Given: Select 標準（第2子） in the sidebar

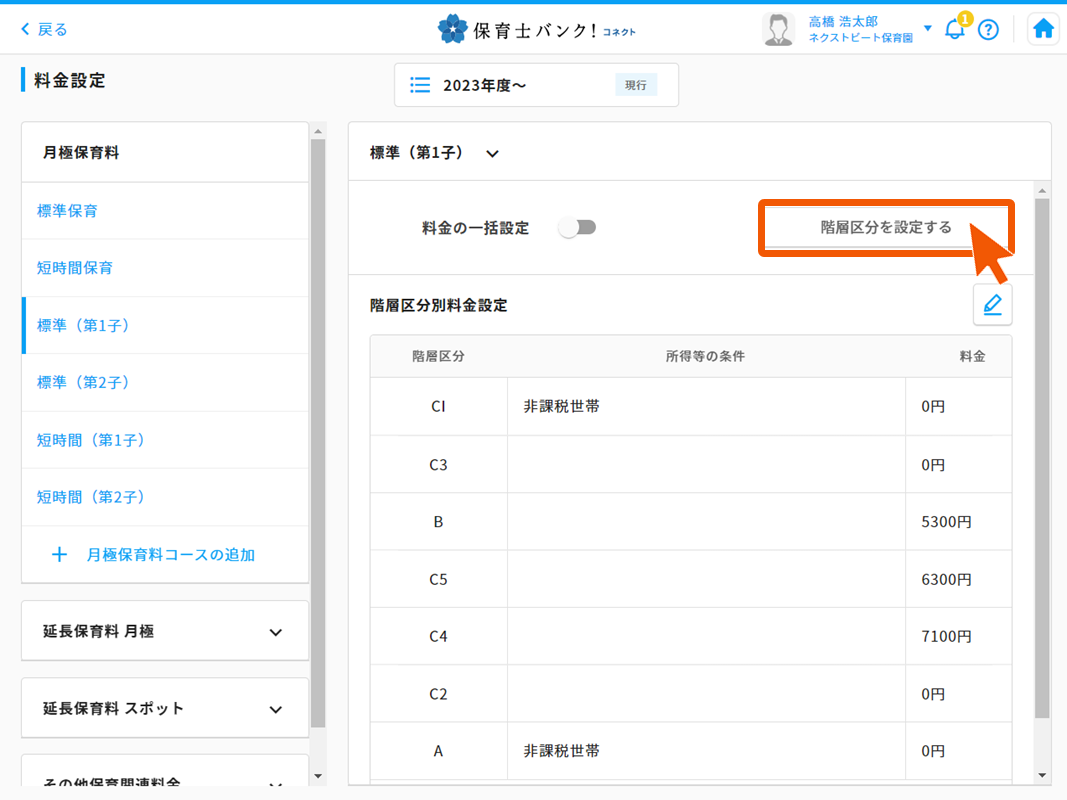Looking at the screenshot, I should [83, 382].
